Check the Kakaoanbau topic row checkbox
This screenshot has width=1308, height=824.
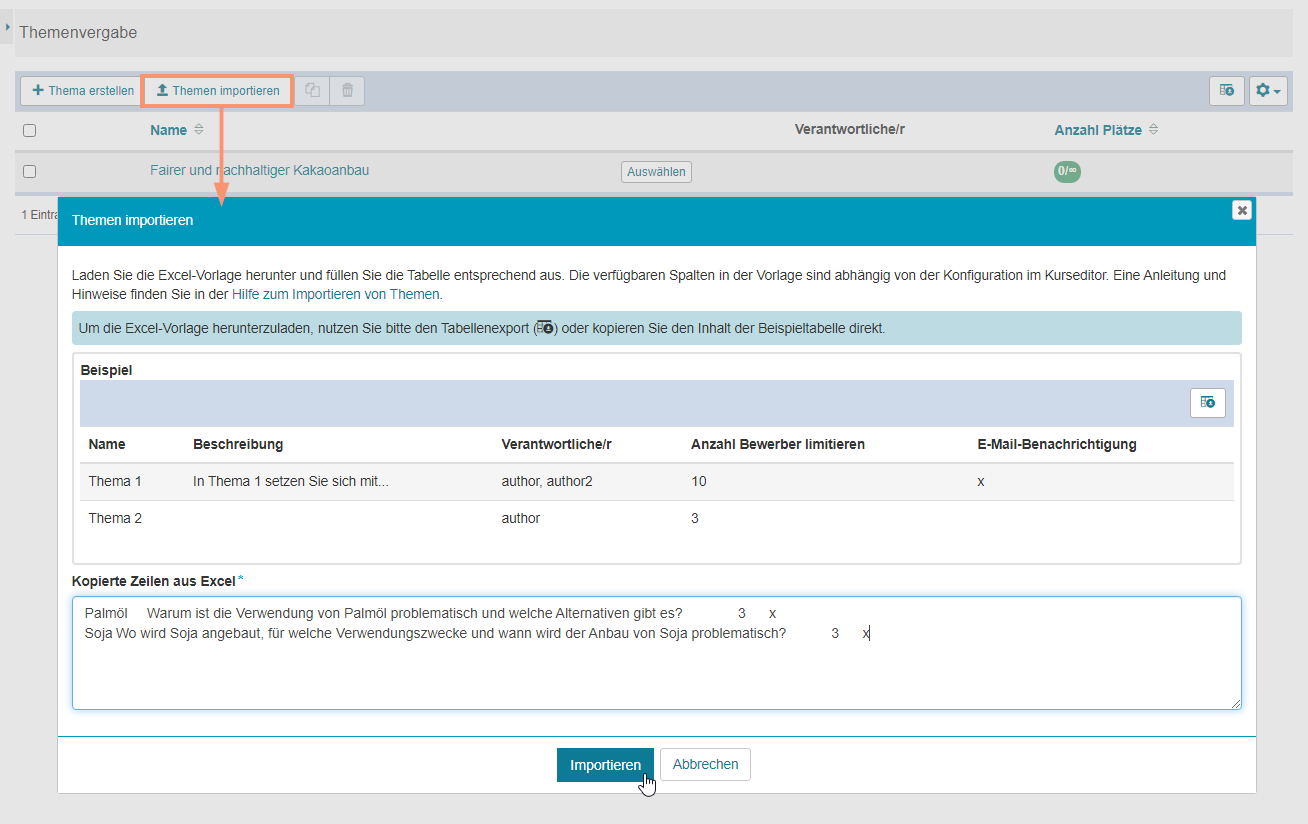click(30, 172)
